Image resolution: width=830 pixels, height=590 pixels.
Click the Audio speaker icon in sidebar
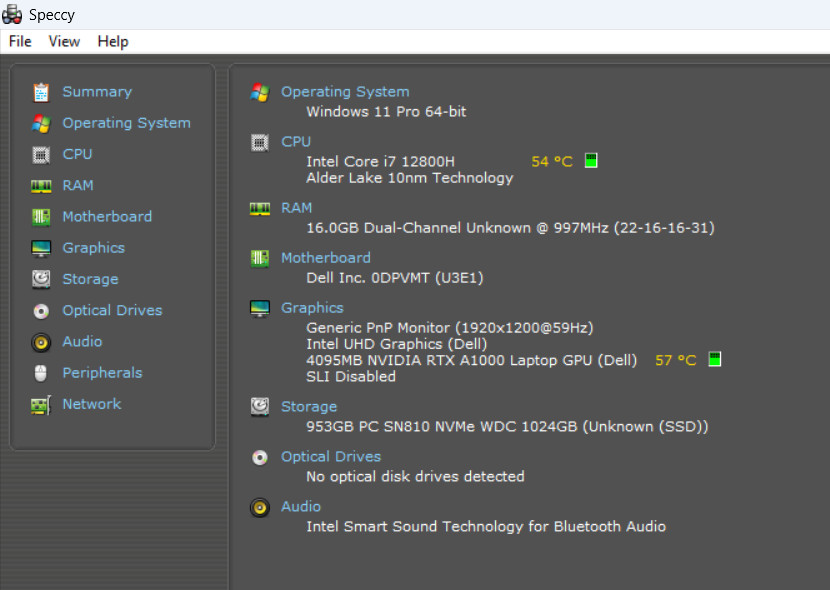pos(41,342)
